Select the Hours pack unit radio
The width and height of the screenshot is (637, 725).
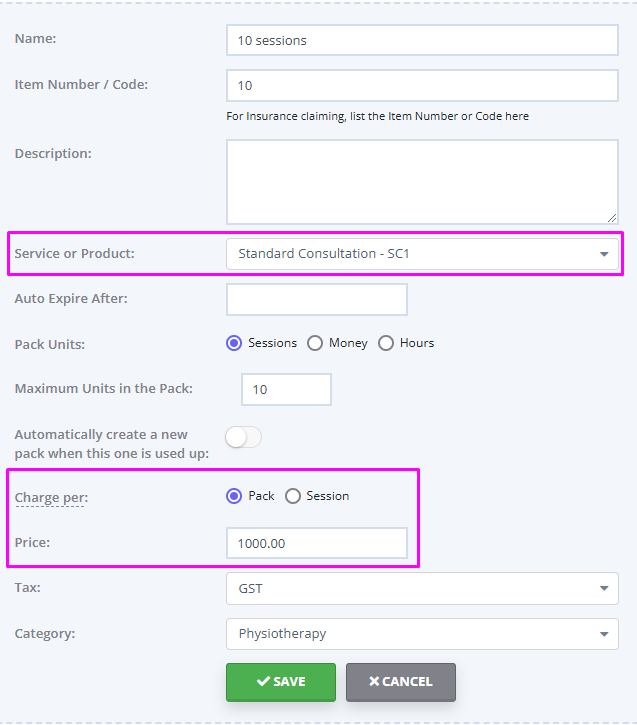pos(386,343)
